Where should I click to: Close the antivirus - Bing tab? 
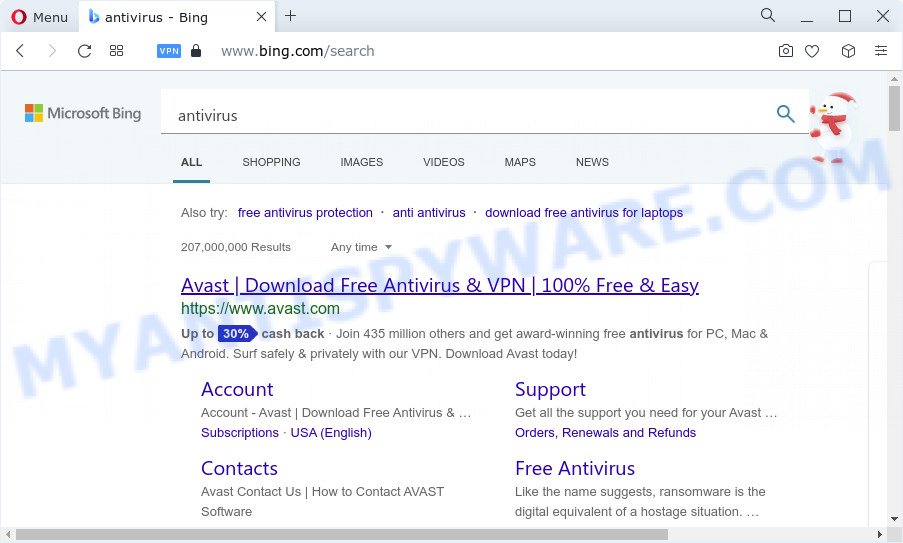[x=261, y=17]
